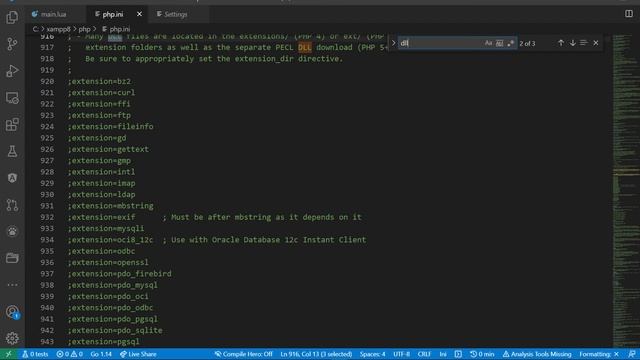The height and width of the screenshot is (360, 640).
Task: Click line 936 ;extension=openssl
Action: tap(108, 262)
